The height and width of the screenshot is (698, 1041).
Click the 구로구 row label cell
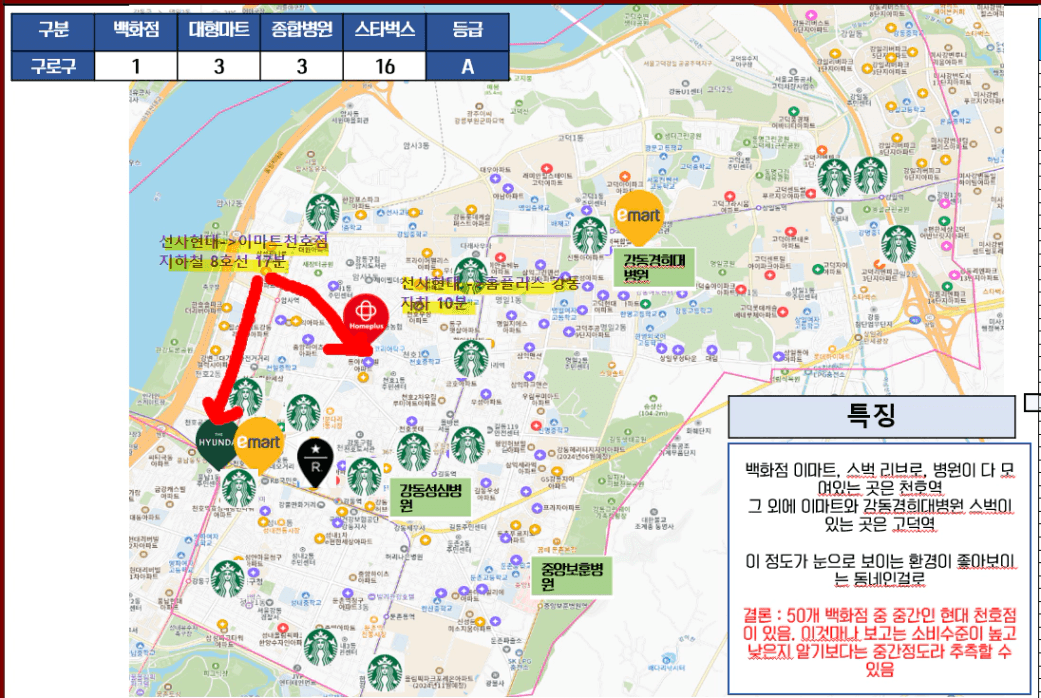53,66
